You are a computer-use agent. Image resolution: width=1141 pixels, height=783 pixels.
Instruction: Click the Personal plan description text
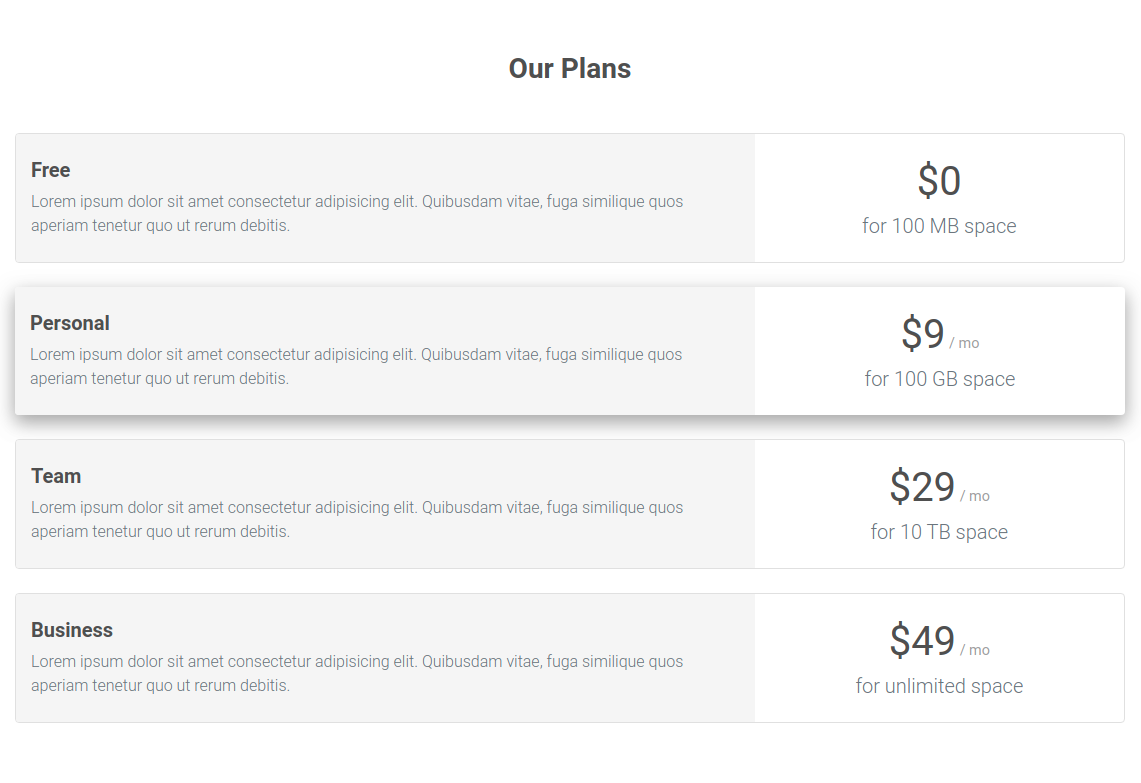coord(356,366)
